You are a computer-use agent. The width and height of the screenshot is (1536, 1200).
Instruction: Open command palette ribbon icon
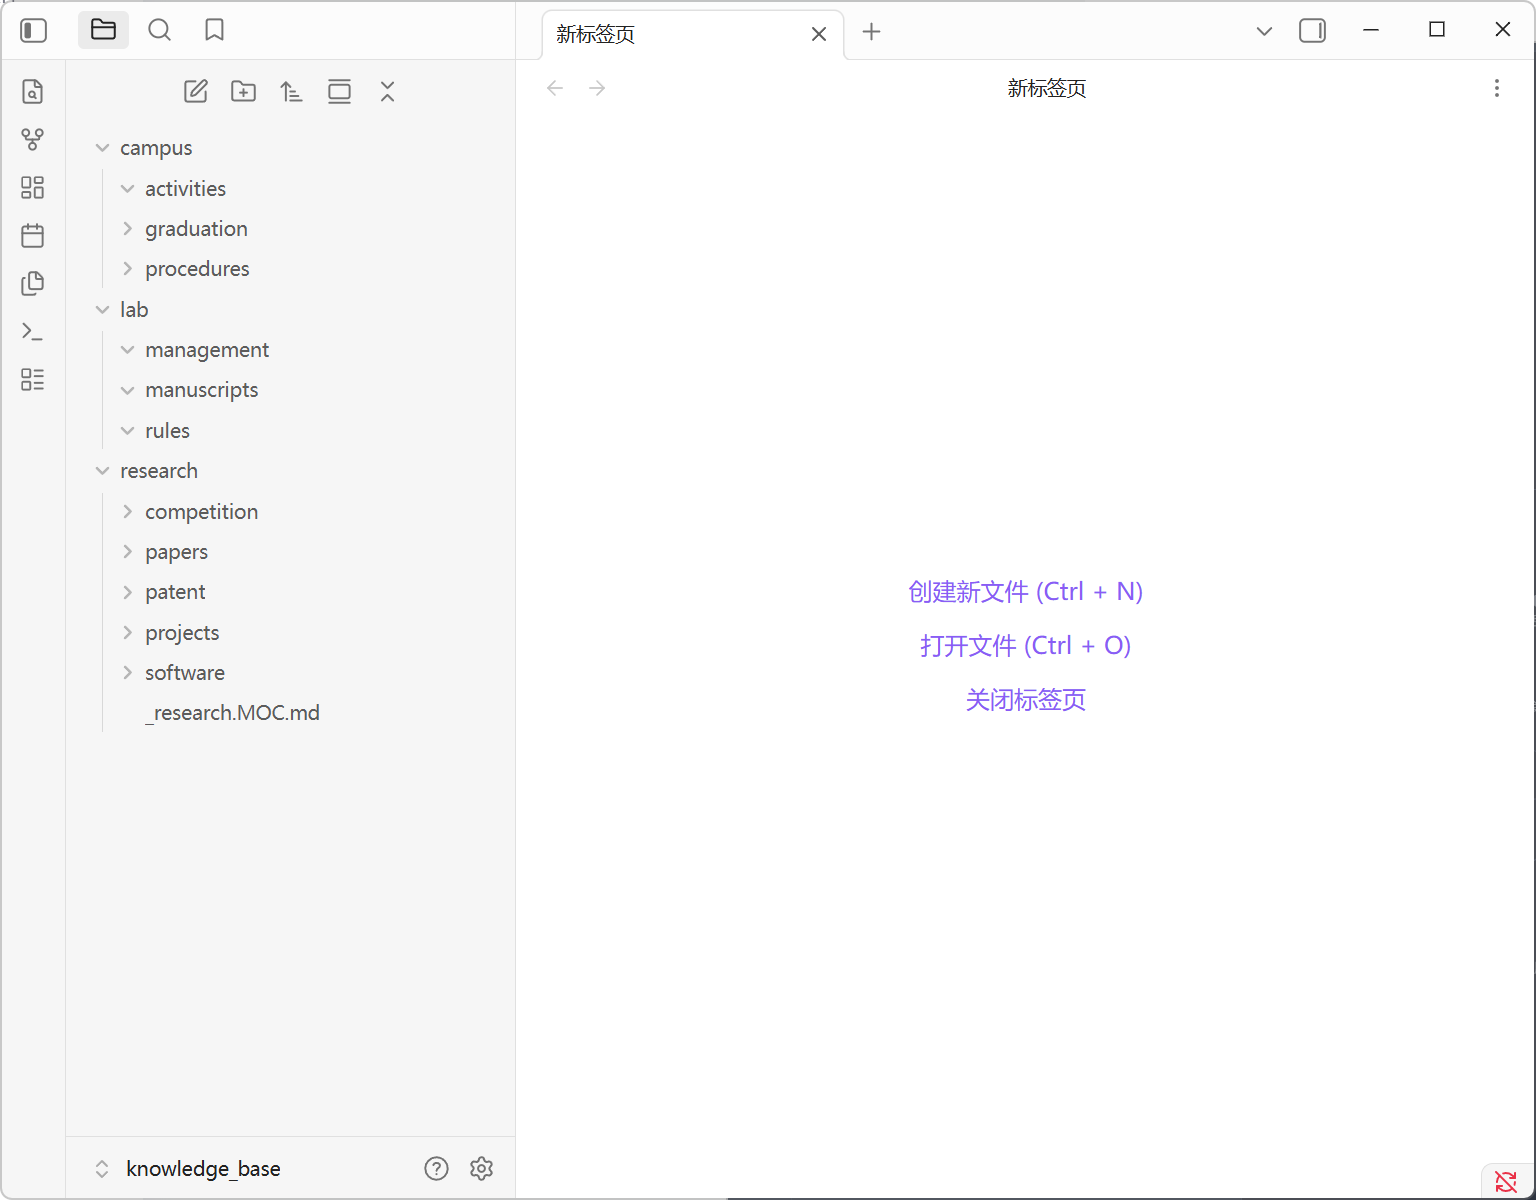click(x=32, y=331)
